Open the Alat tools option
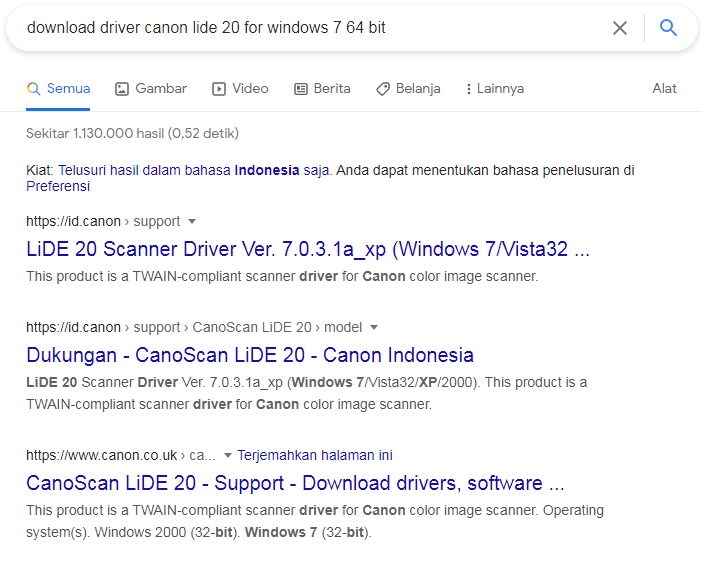Screen dimensions: 702x569 point(664,89)
